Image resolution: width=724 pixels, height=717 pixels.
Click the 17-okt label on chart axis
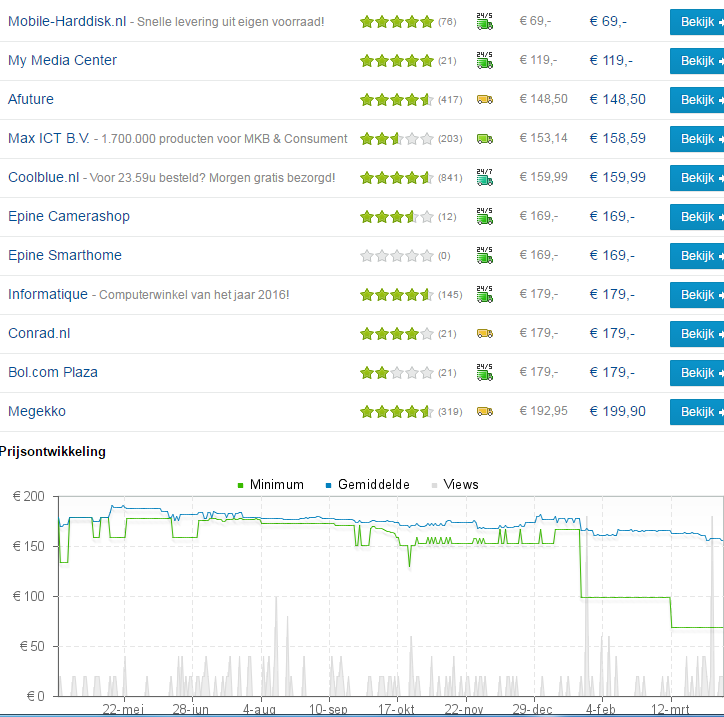[x=396, y=710]
